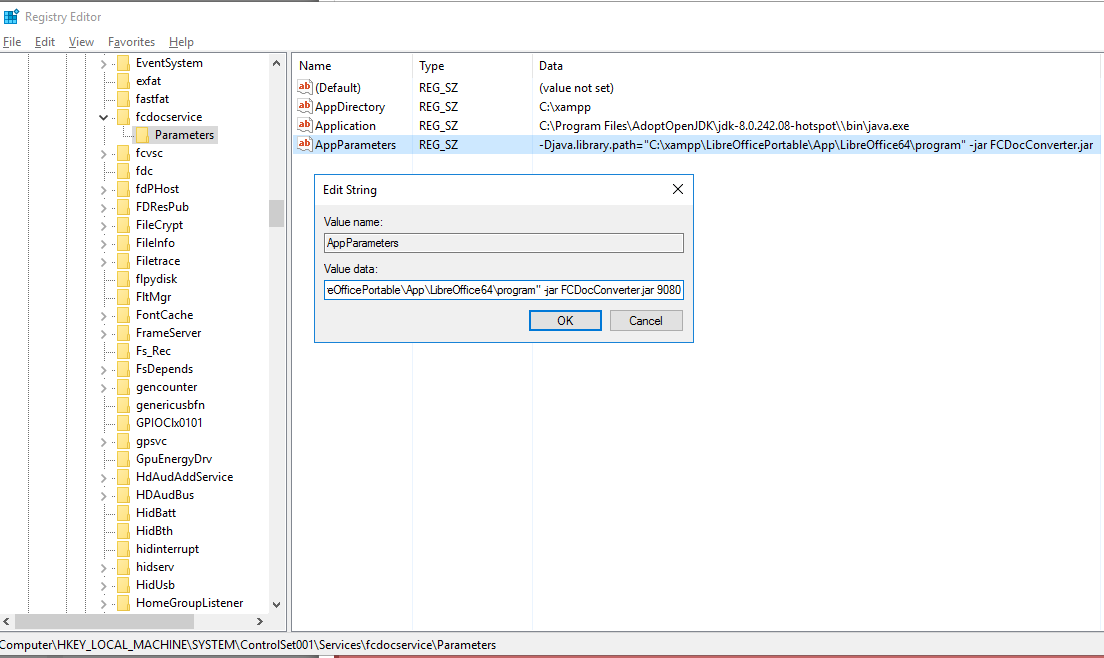Open the Edit menu

45,42
